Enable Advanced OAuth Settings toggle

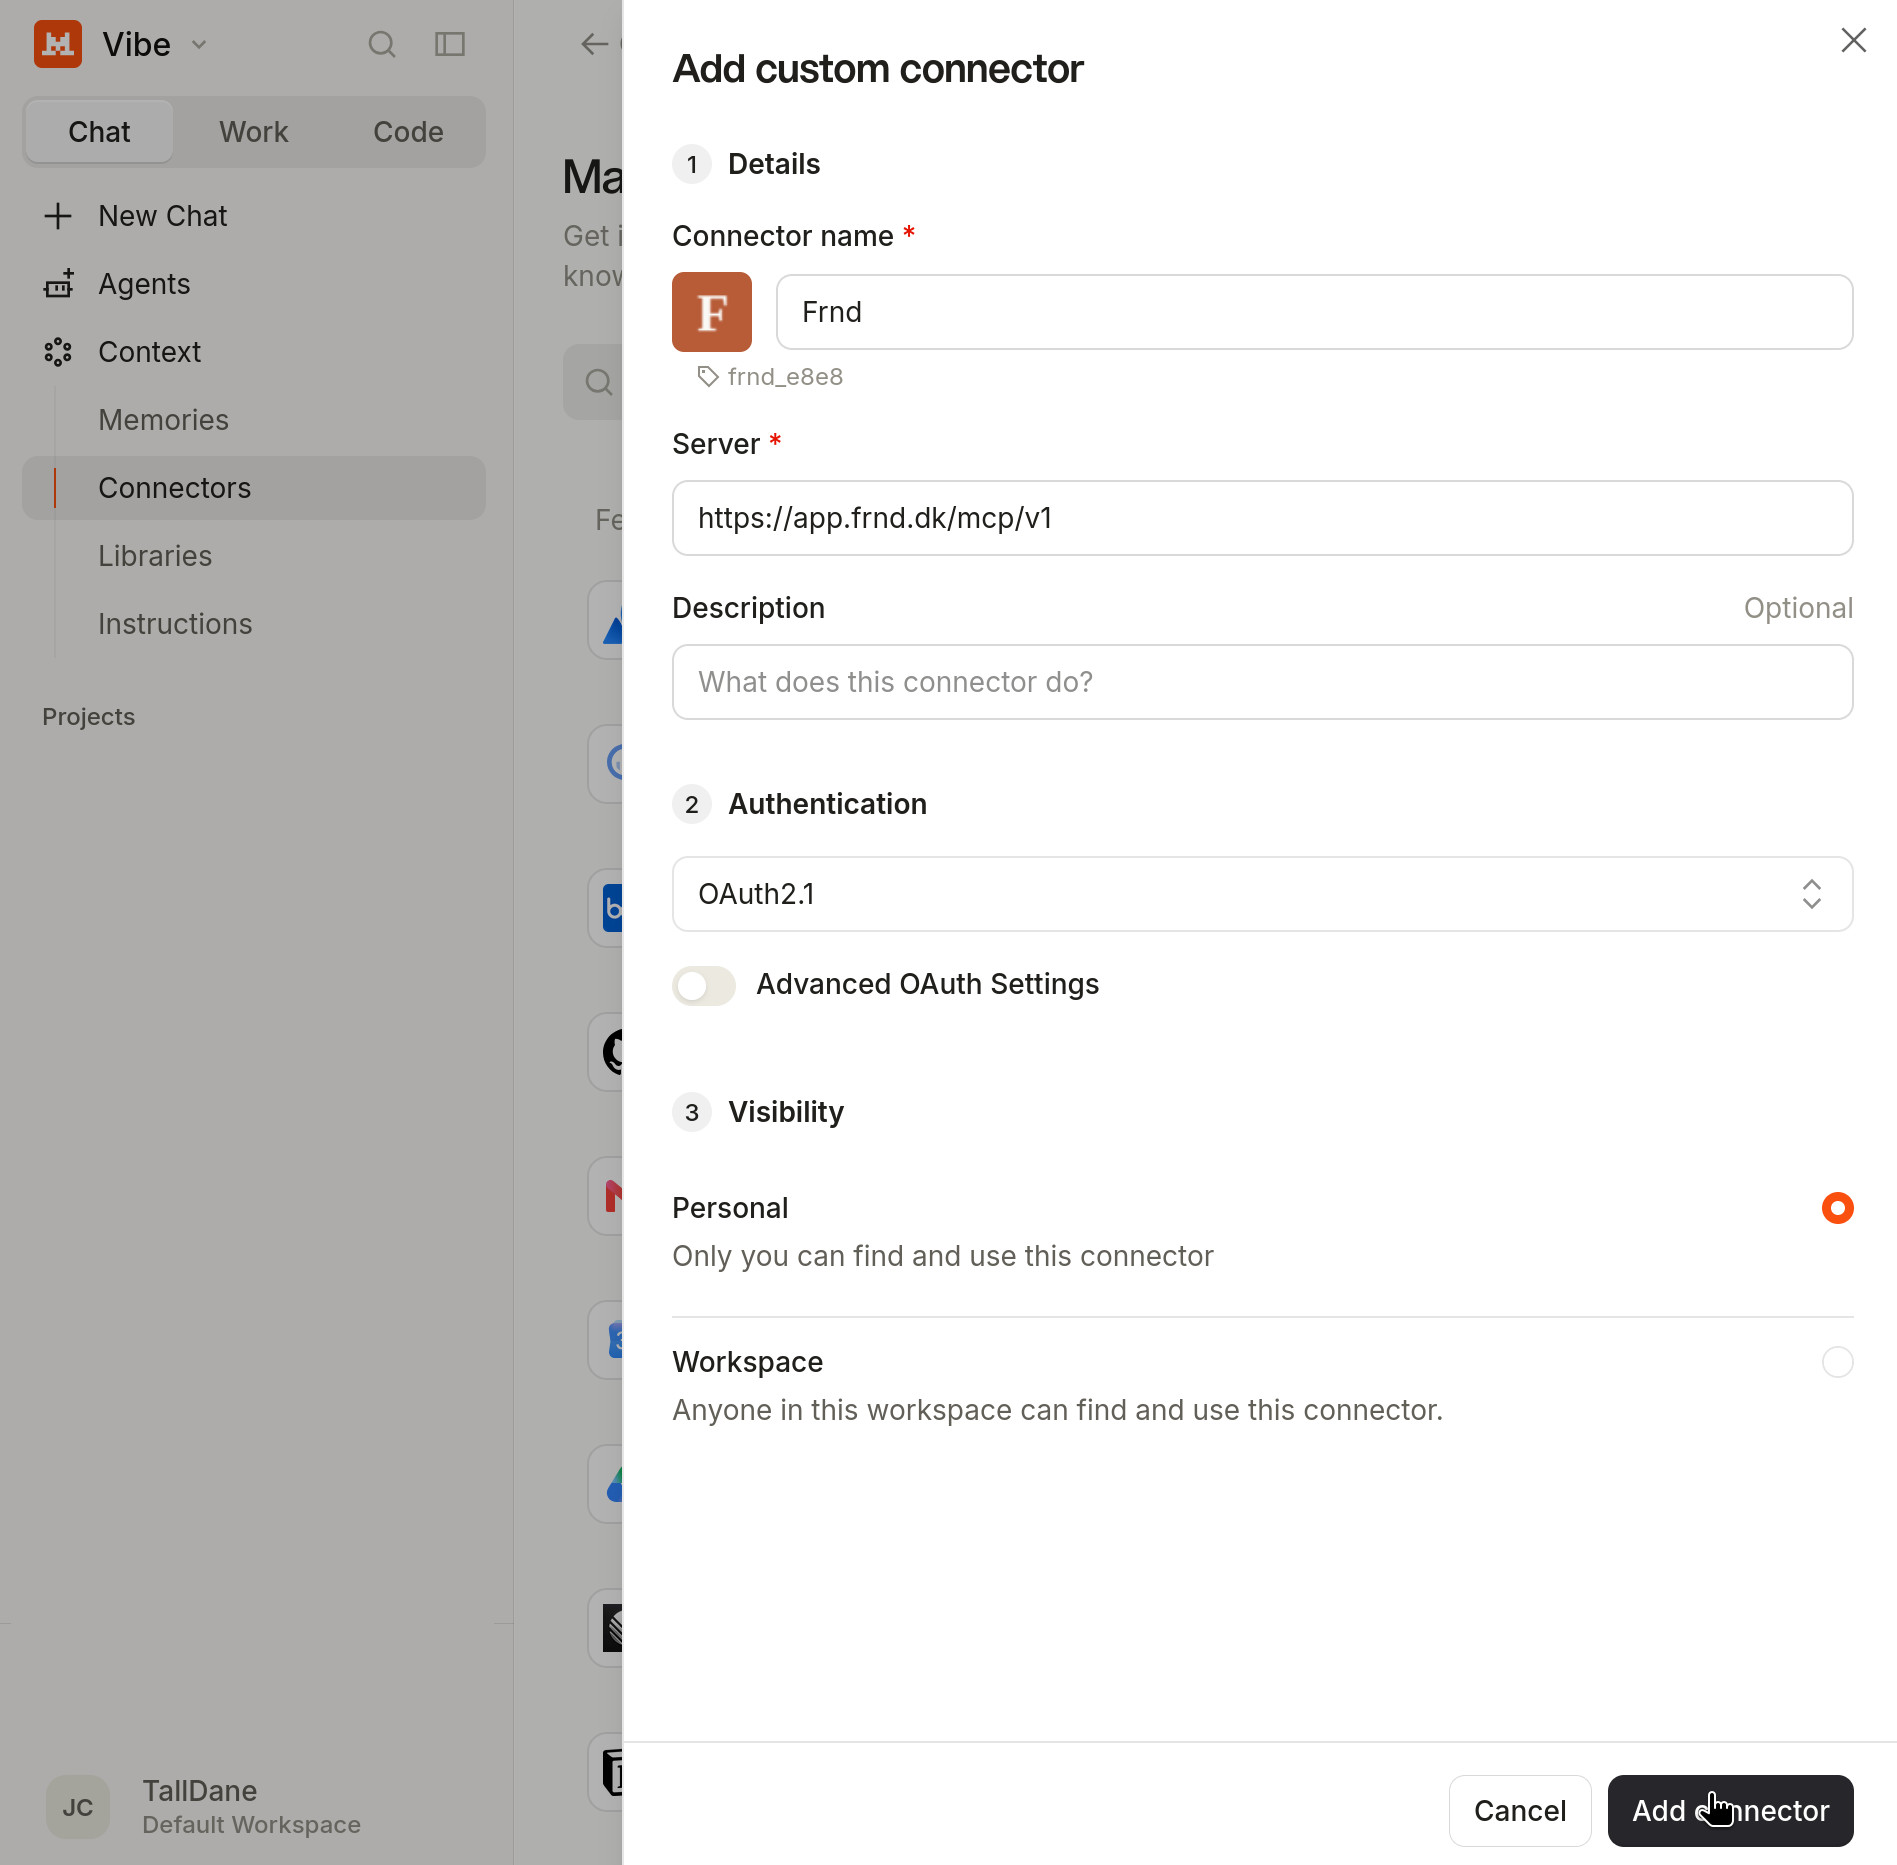(x=704, y=985)
